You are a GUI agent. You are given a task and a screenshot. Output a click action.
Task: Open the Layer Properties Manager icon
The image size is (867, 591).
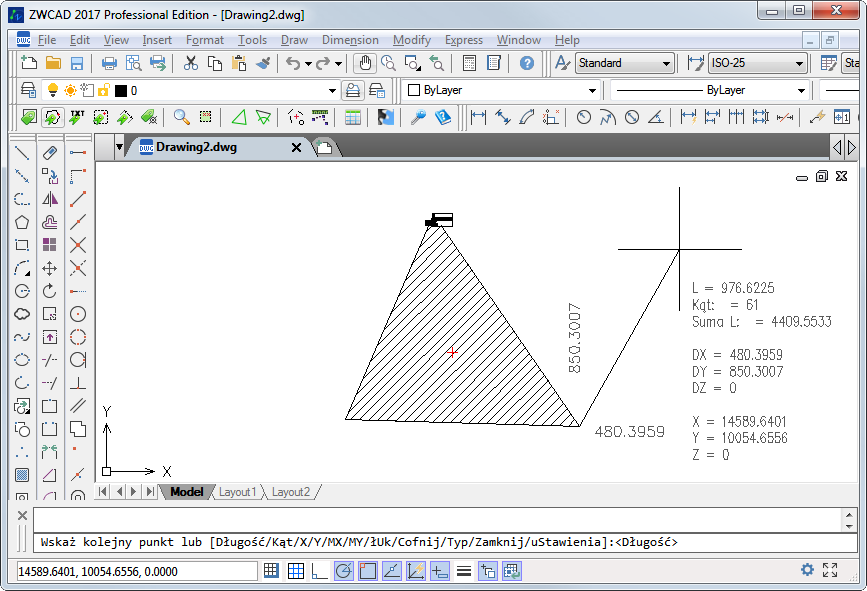28,90
